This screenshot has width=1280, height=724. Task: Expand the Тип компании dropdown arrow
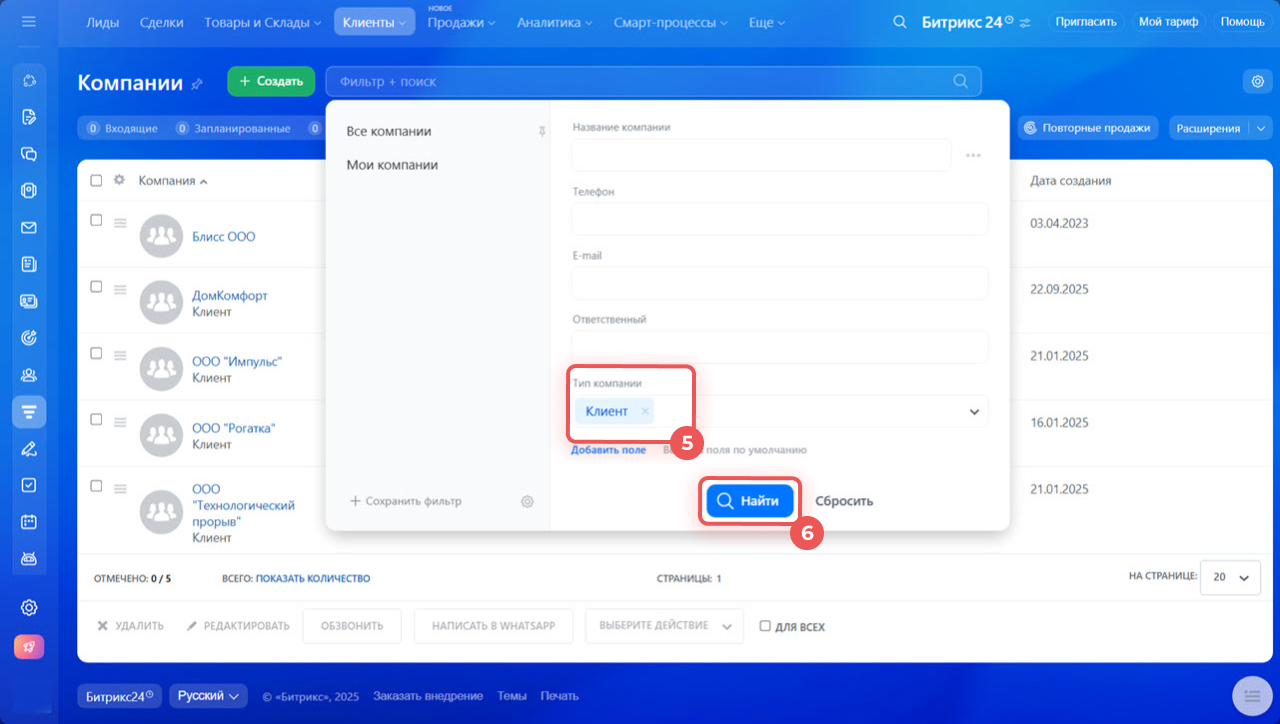click(x=974, y=411)
